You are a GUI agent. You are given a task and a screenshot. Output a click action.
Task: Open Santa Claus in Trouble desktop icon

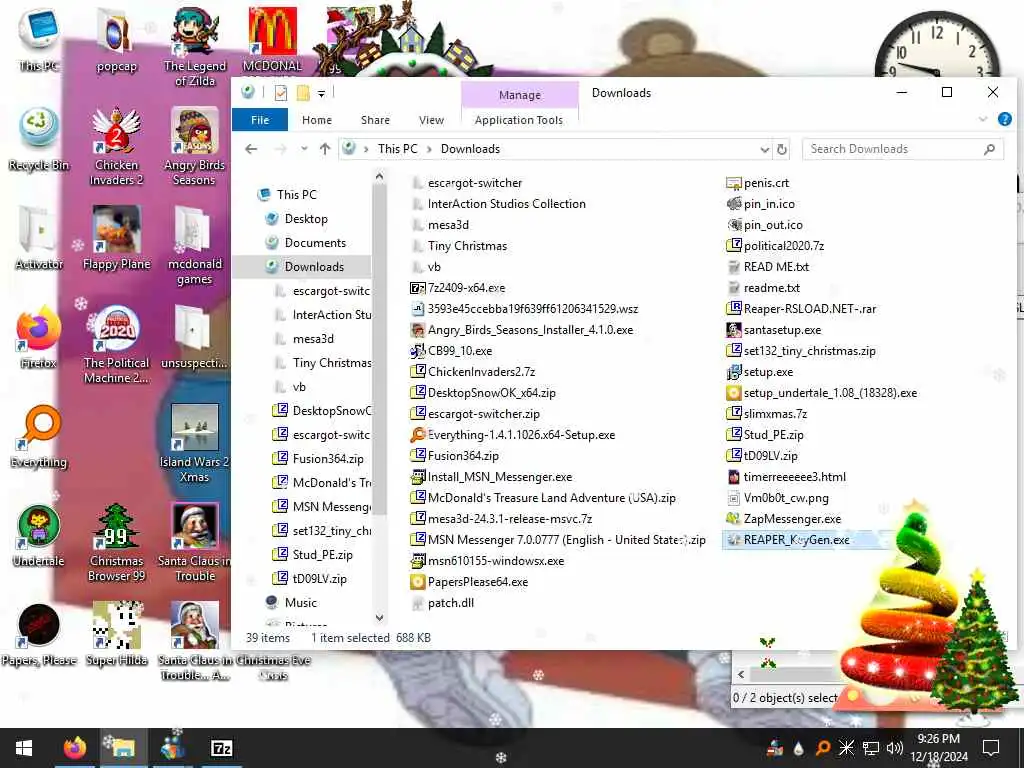point(194,543)
